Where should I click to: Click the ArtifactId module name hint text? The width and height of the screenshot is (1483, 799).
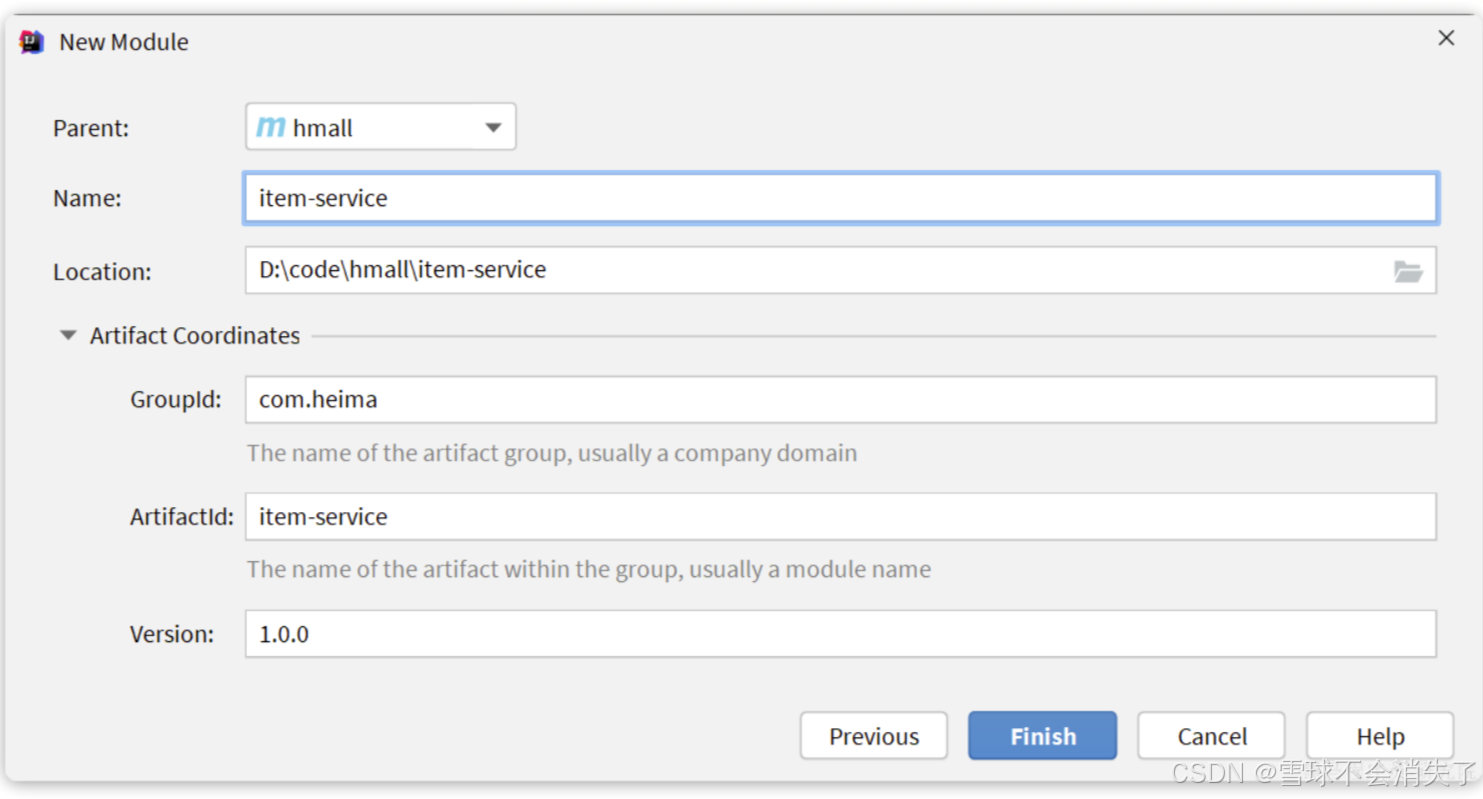[589, 569]
